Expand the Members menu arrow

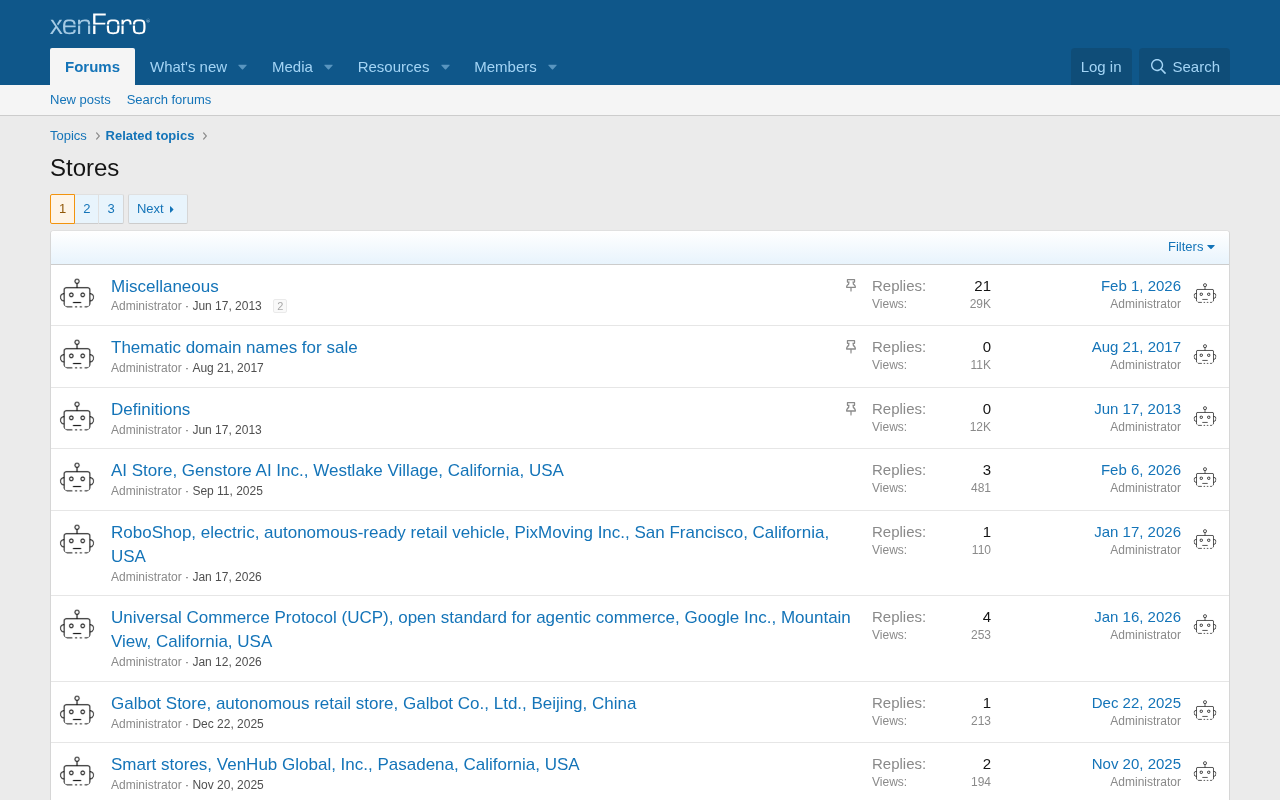(x=552, y=67)
